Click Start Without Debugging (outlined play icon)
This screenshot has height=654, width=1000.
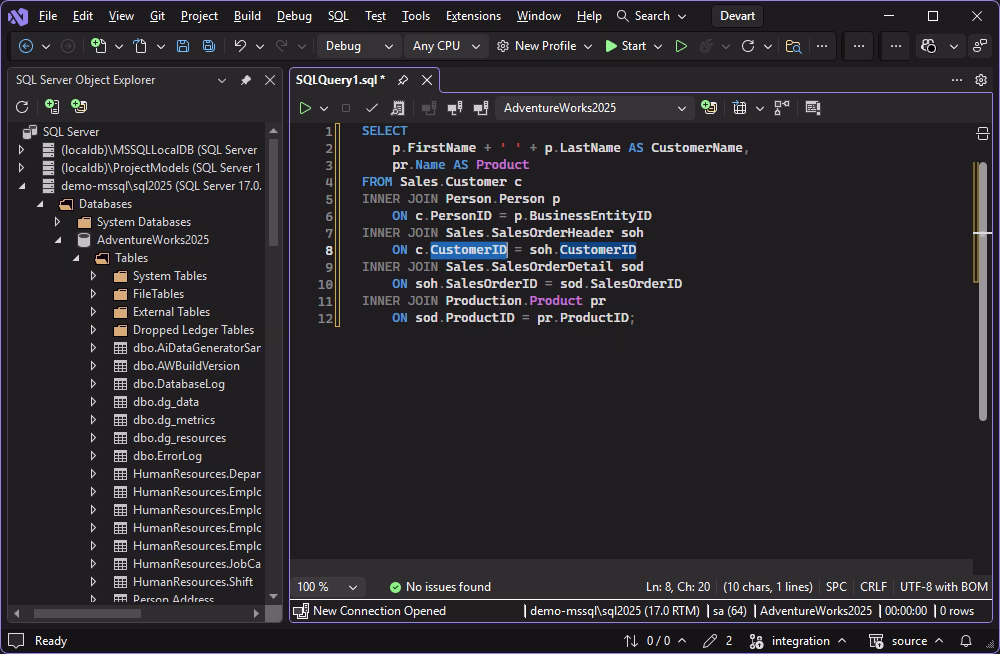click(681, 46)
